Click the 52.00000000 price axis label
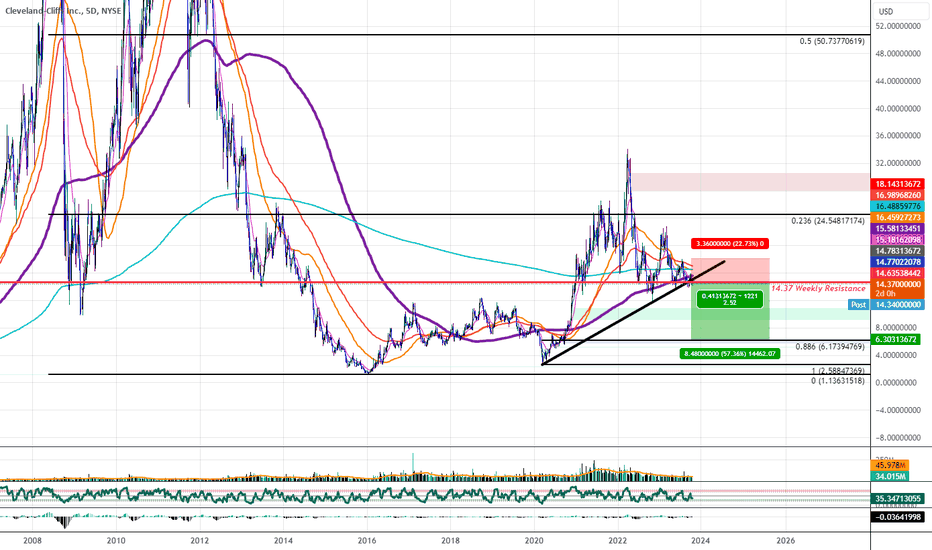This screenshot has width=932, height=550. 898,26
